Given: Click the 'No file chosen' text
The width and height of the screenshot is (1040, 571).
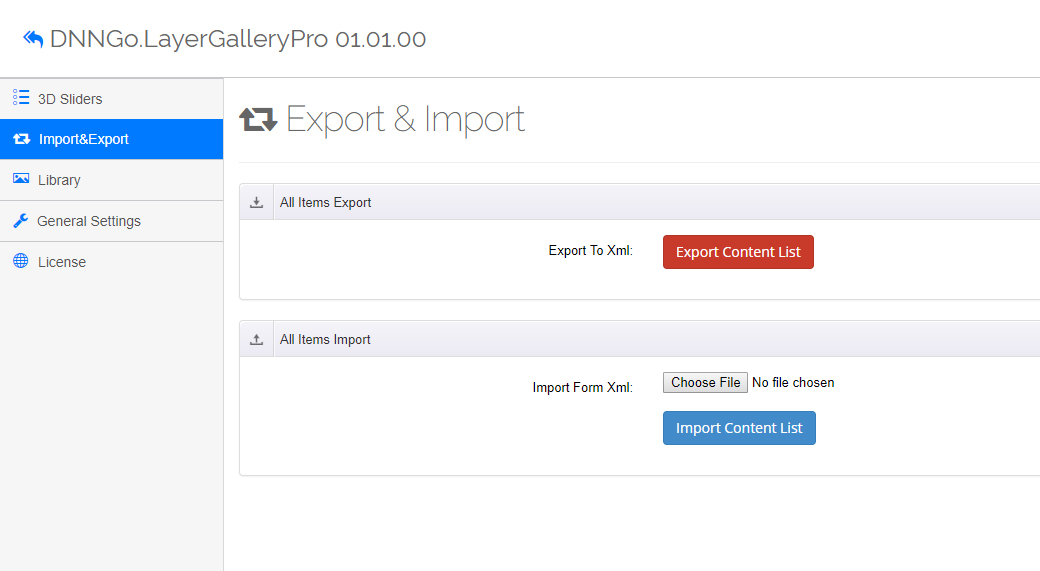Looking at the screenshot, I should point(793,383).
